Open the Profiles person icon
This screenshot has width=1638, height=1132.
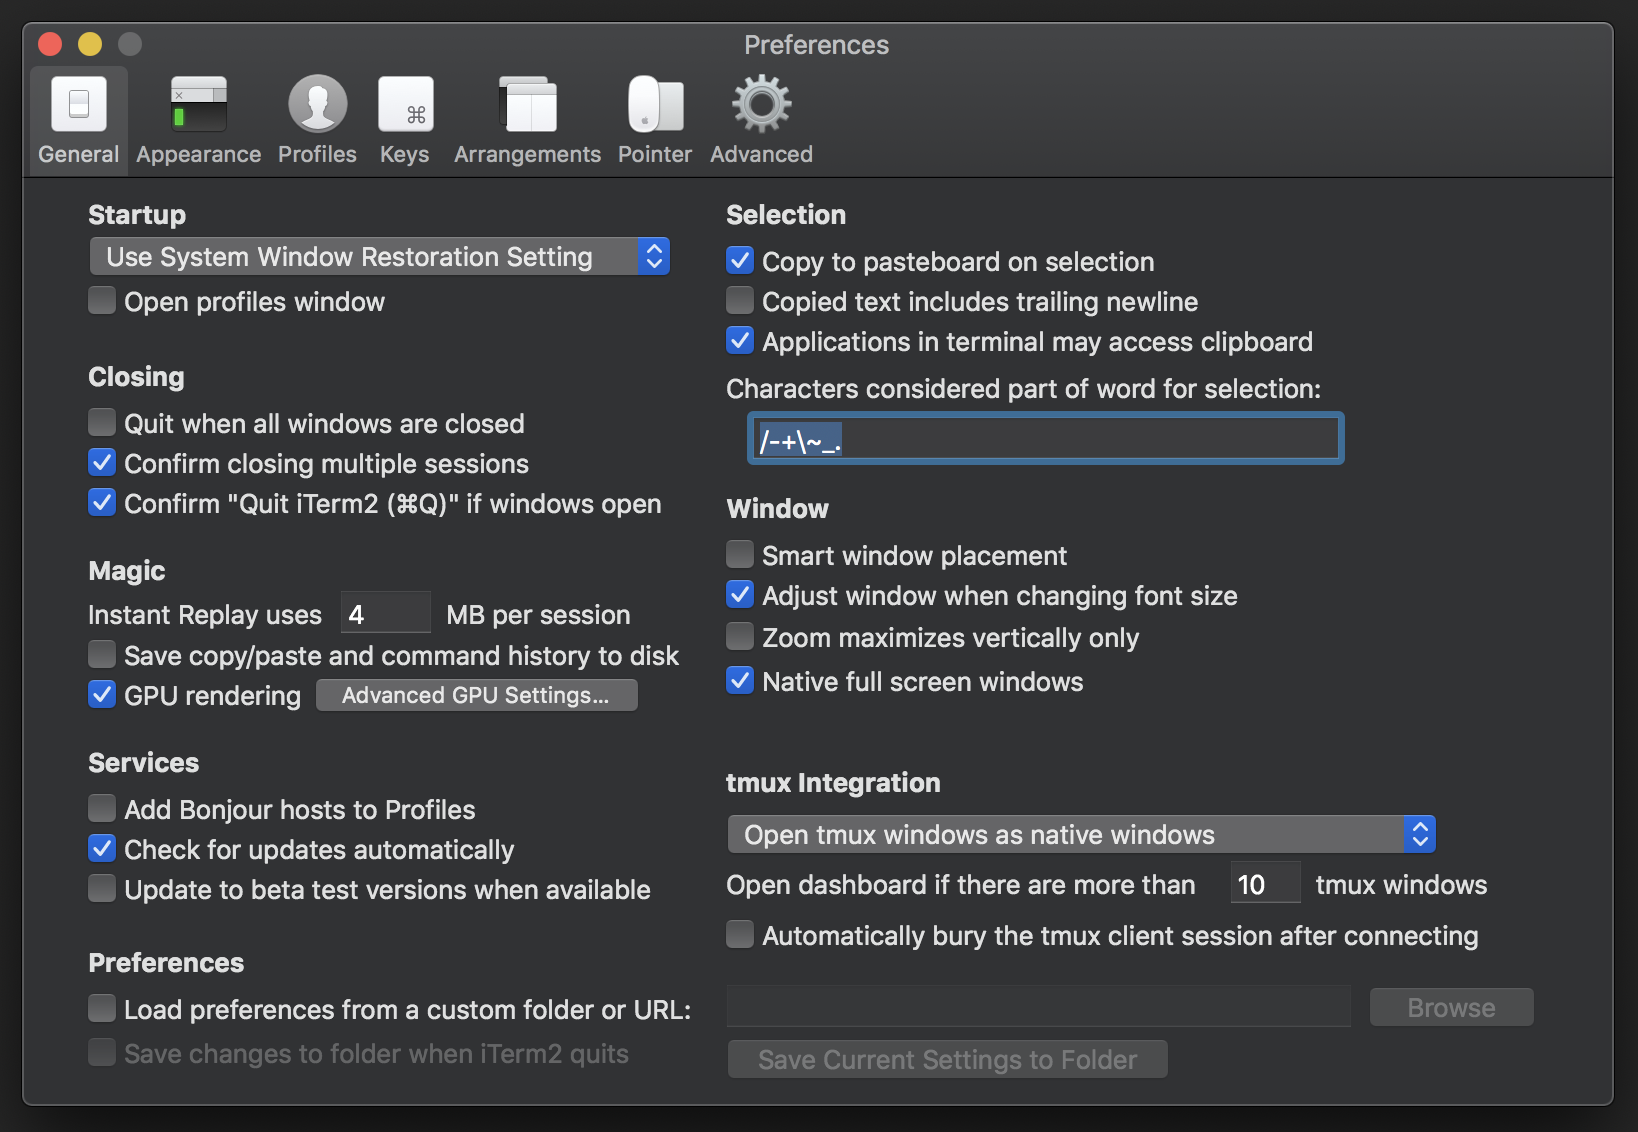pyautogui.click(x=317, y=104)
